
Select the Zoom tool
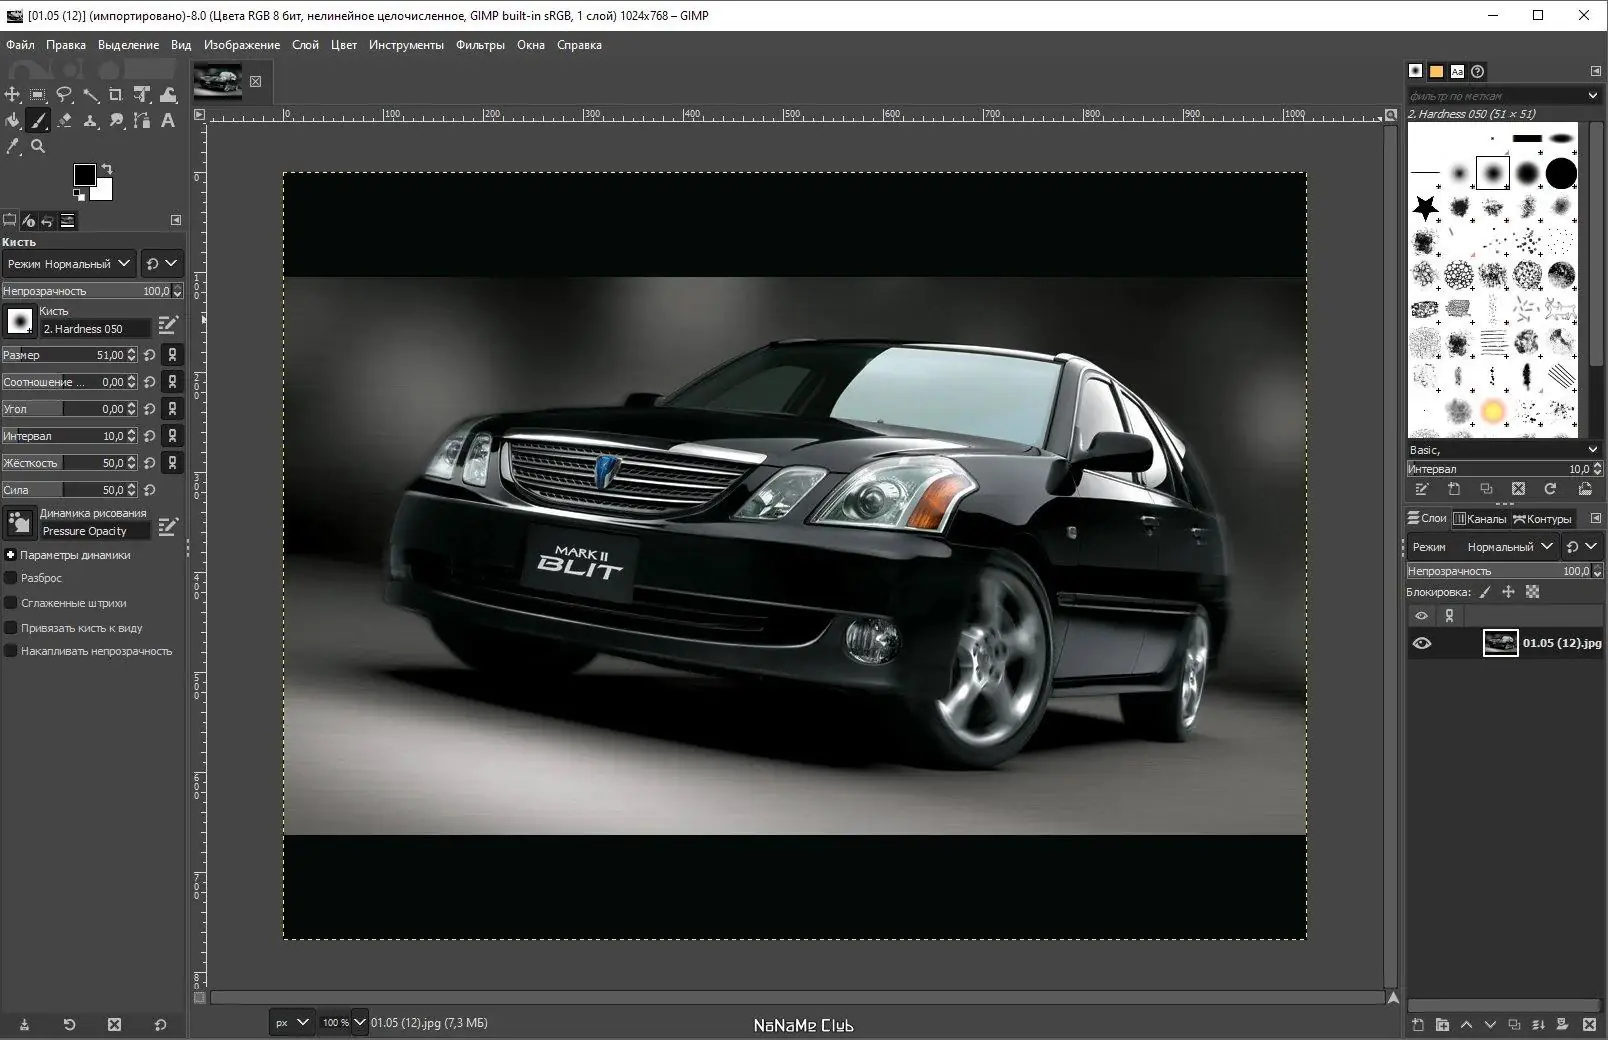tap(38, 147)
